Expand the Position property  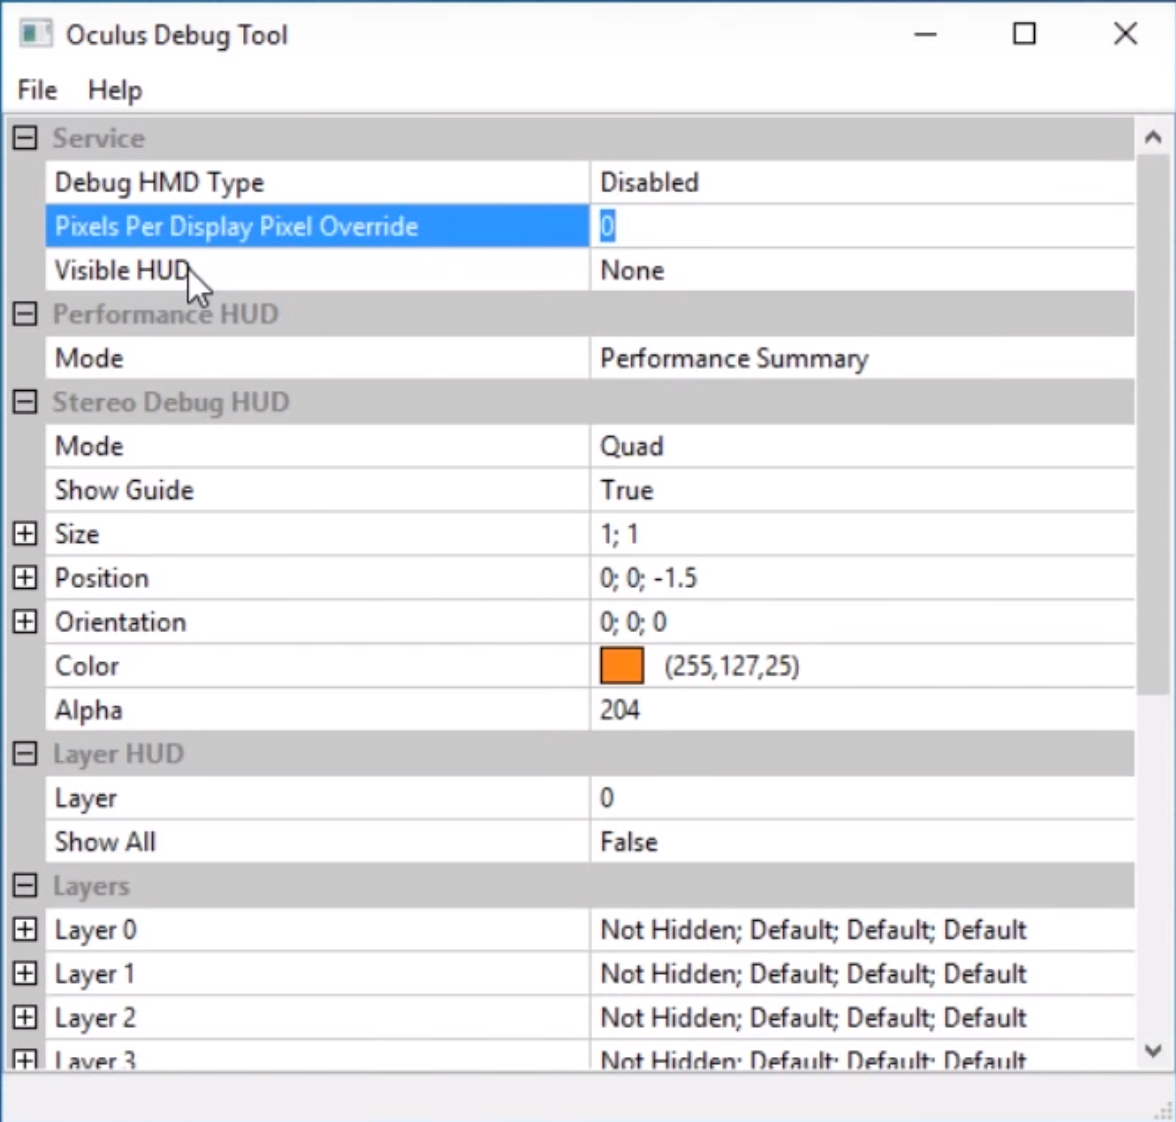click(x=25, y=578)
